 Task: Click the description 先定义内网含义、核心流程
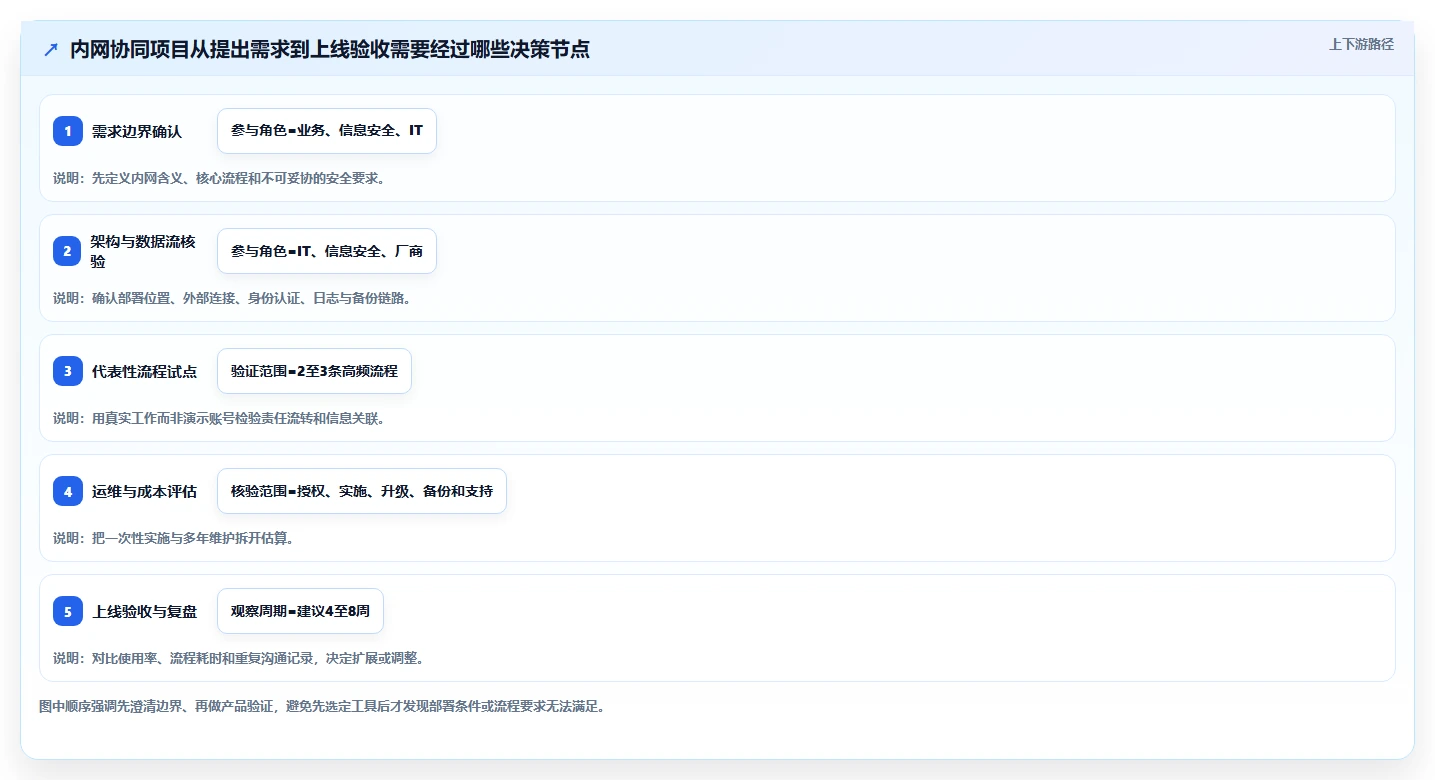click(x=219, y=178)
